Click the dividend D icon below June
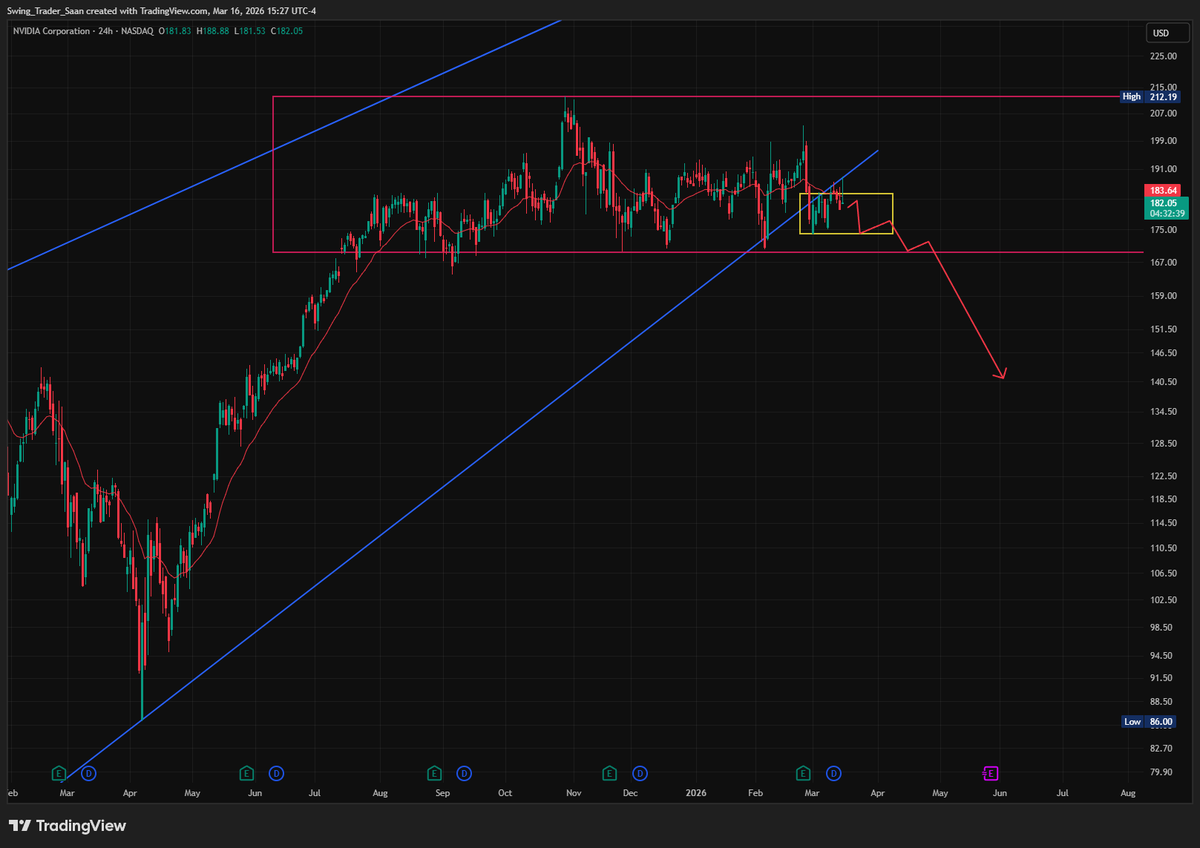1200x848 pixels. pyautogui.click(x=274, y=773)
